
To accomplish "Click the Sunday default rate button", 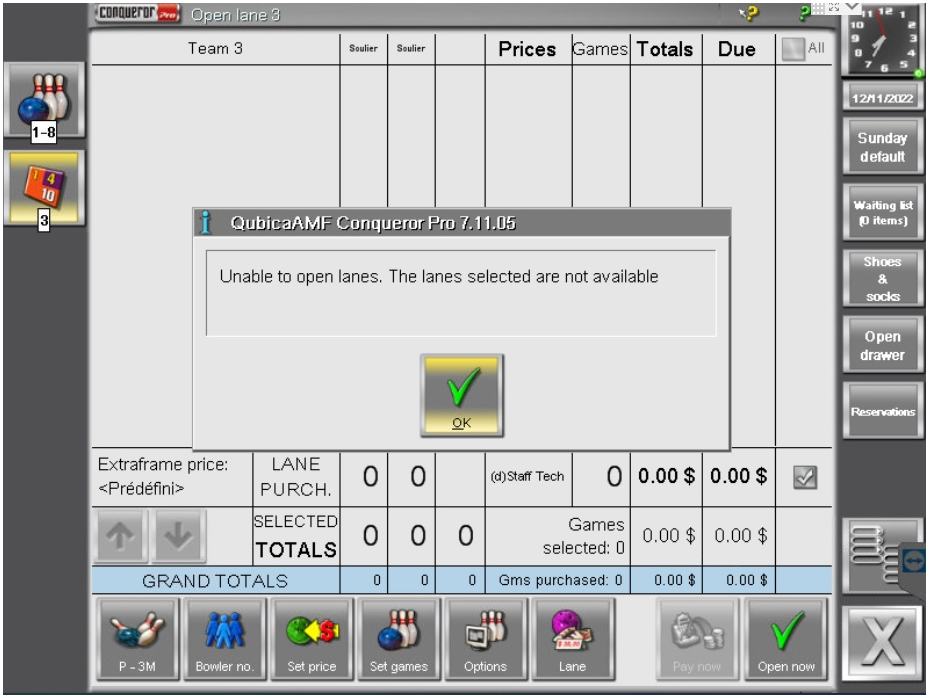I will [883, 146].
